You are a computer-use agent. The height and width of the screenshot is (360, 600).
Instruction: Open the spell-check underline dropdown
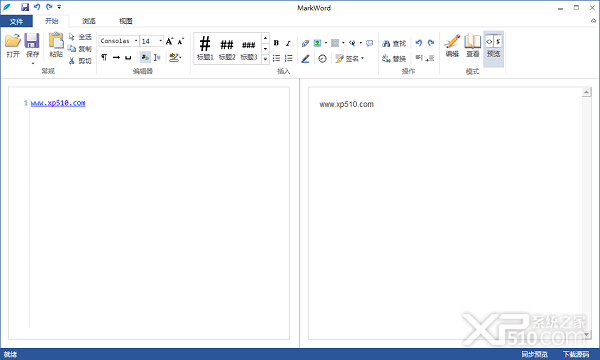[x=176, y=57]
